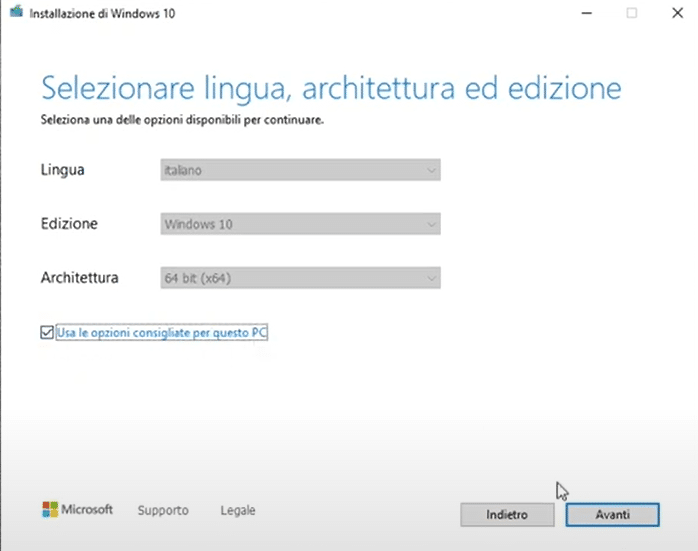Click the Microsoft logo icon

pyautogui.click(x=50, y=510)
